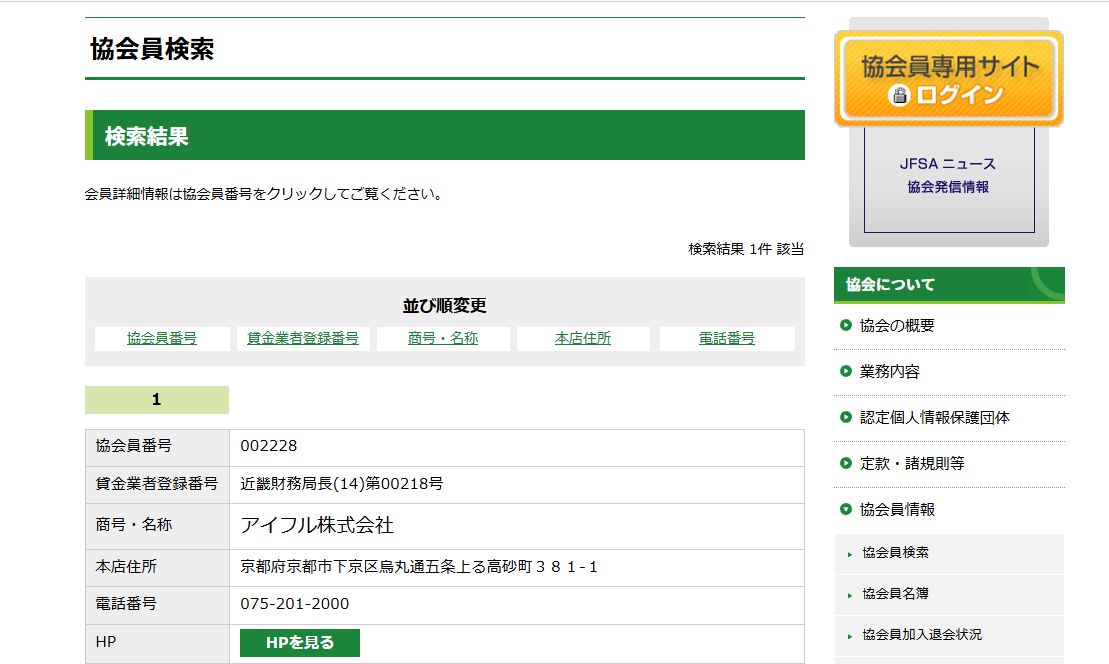Screen dimensions: 1109x664
Task: Click the arrow icon beside 協会の概要
Action: 846,326
